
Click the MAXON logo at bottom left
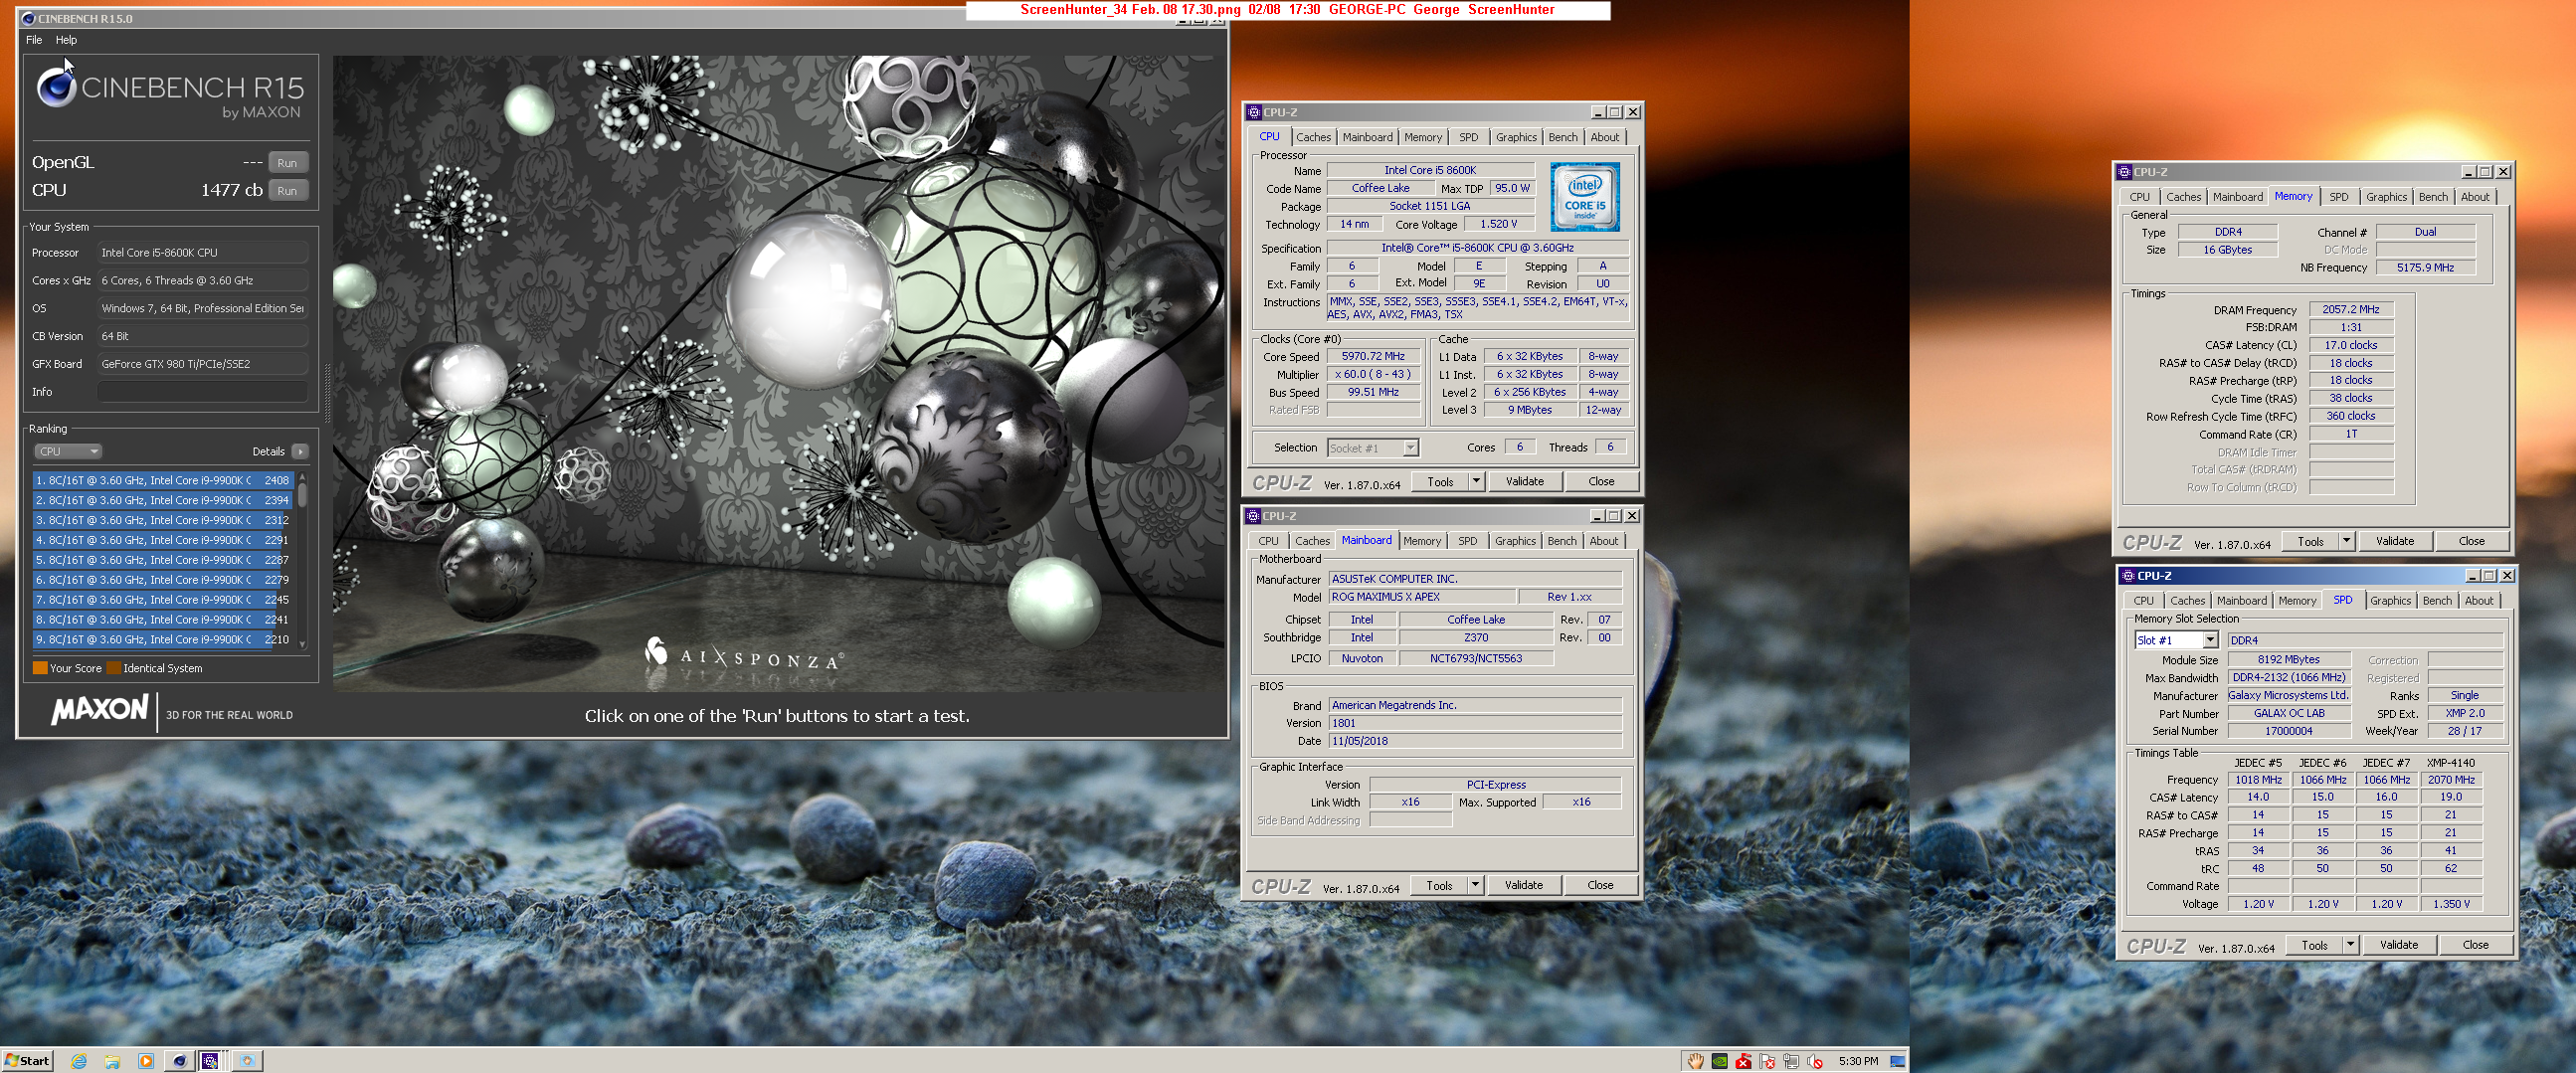point(100,710)
